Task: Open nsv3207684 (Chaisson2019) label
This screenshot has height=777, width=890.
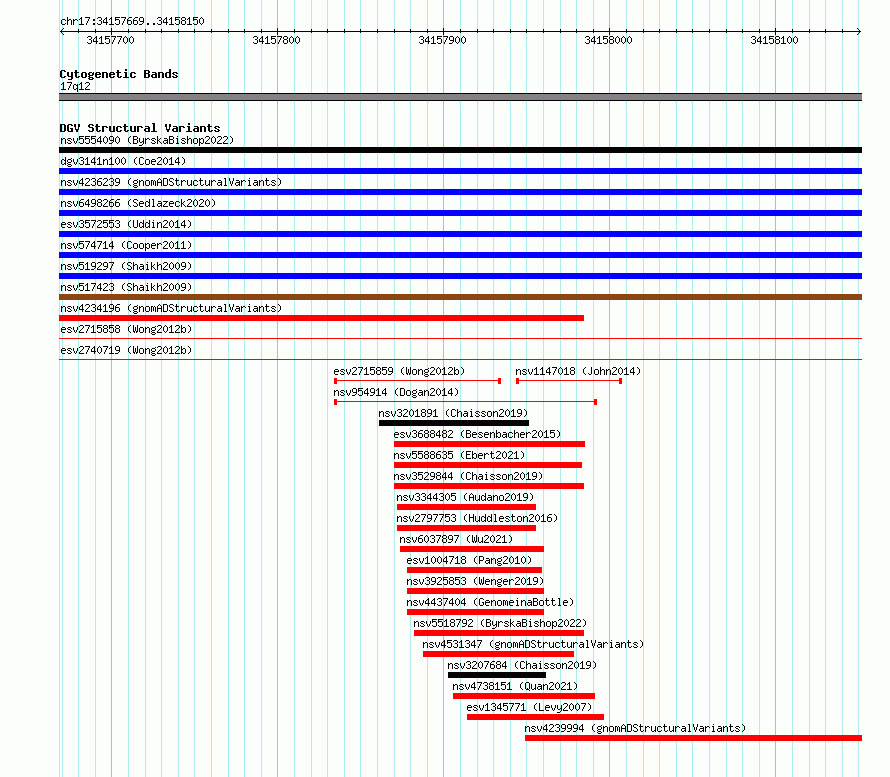Action: [522, 665]
